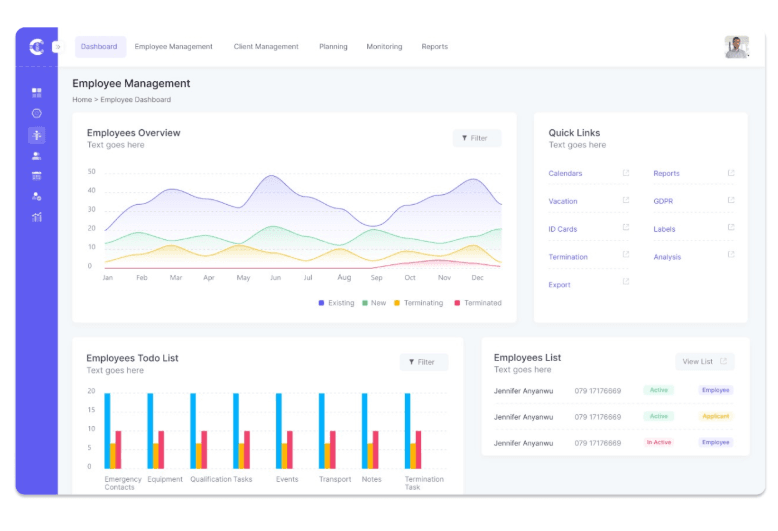Viewport: 778px width, 531px height.
Task: Open the Termination quick link
Action: 568,257
